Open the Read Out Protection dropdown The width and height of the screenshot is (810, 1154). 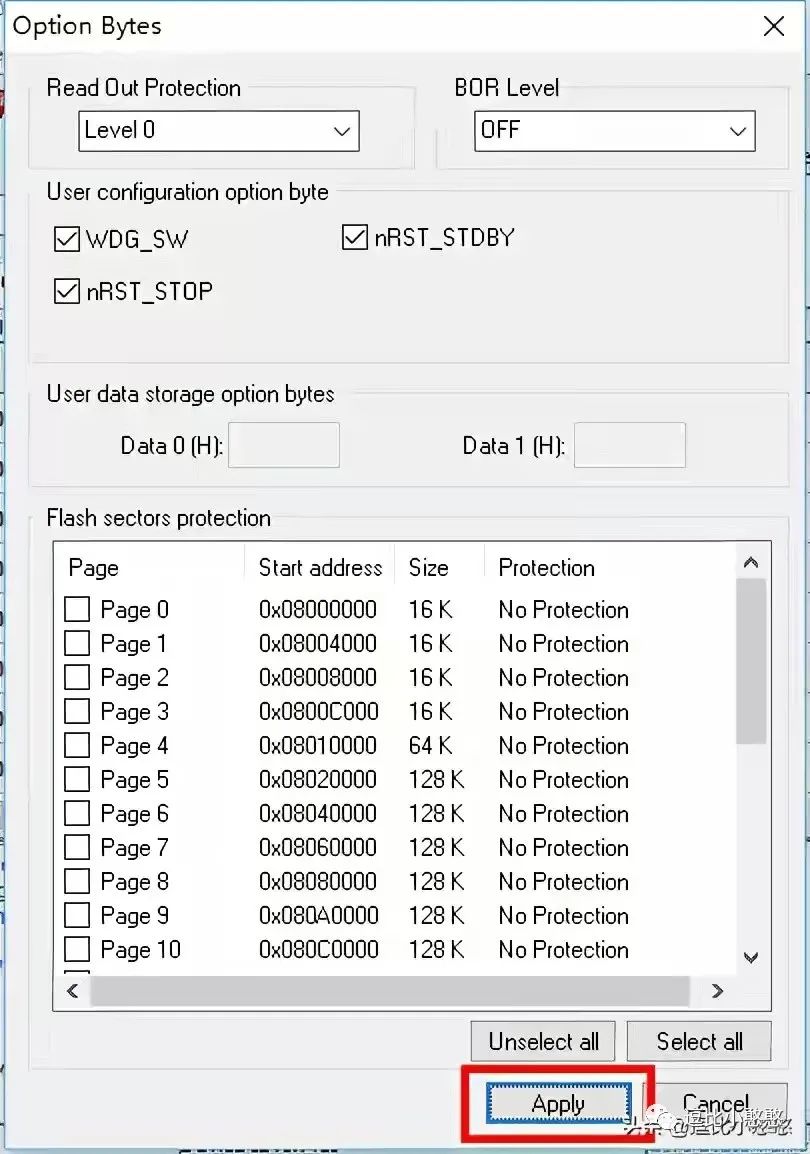pos(218,131)
